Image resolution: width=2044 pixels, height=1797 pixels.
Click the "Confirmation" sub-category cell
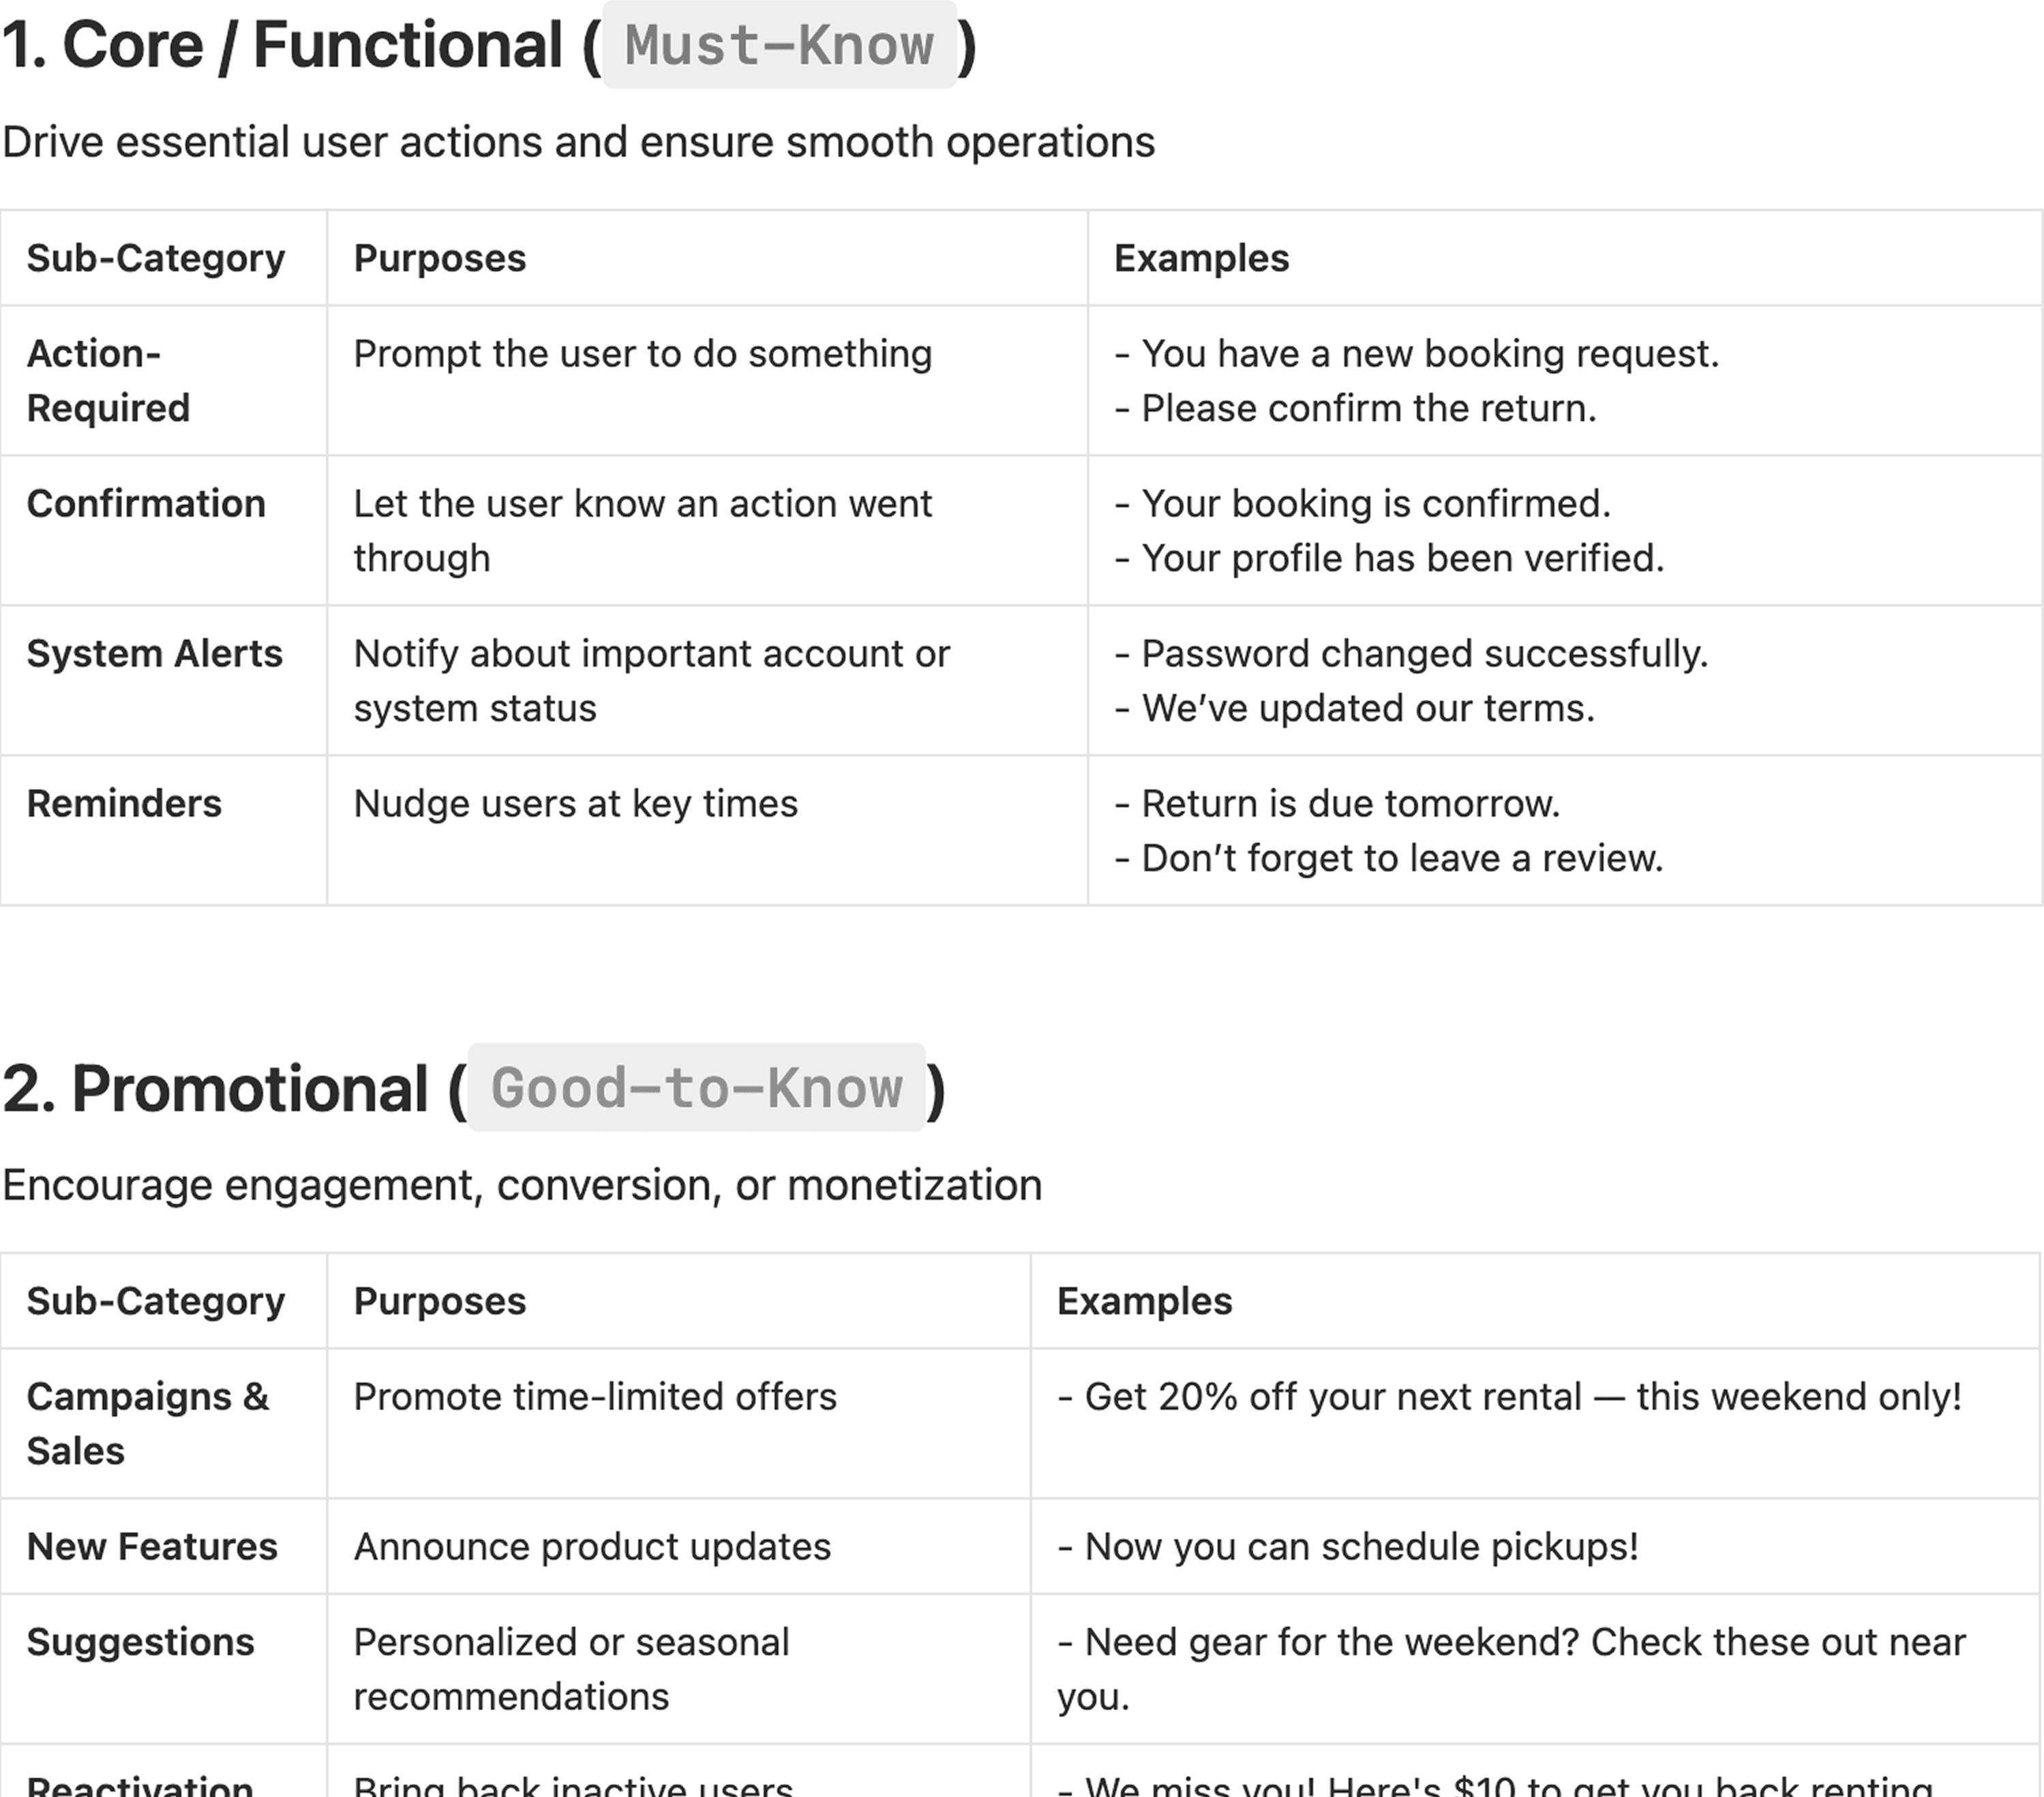coord(146,504)
